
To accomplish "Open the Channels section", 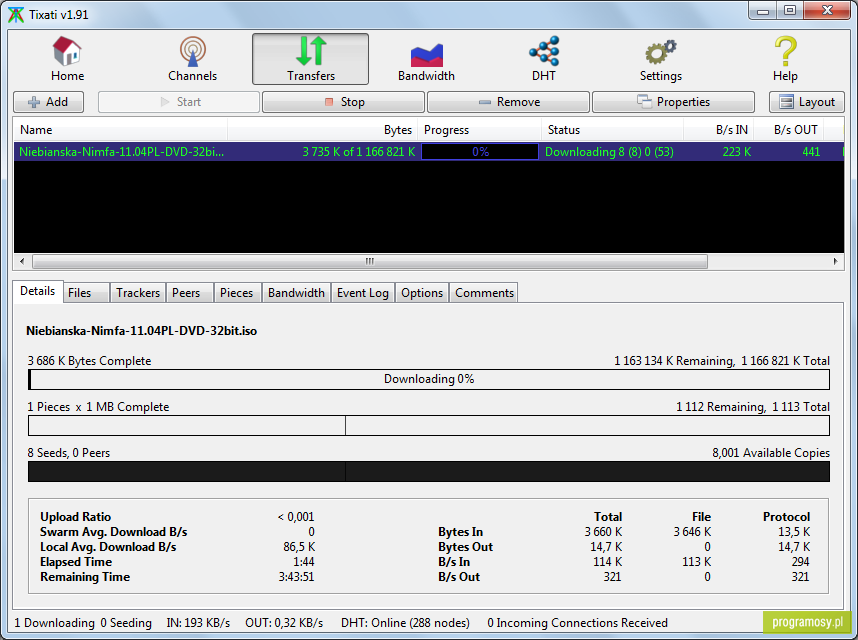I will coord(192,59).
